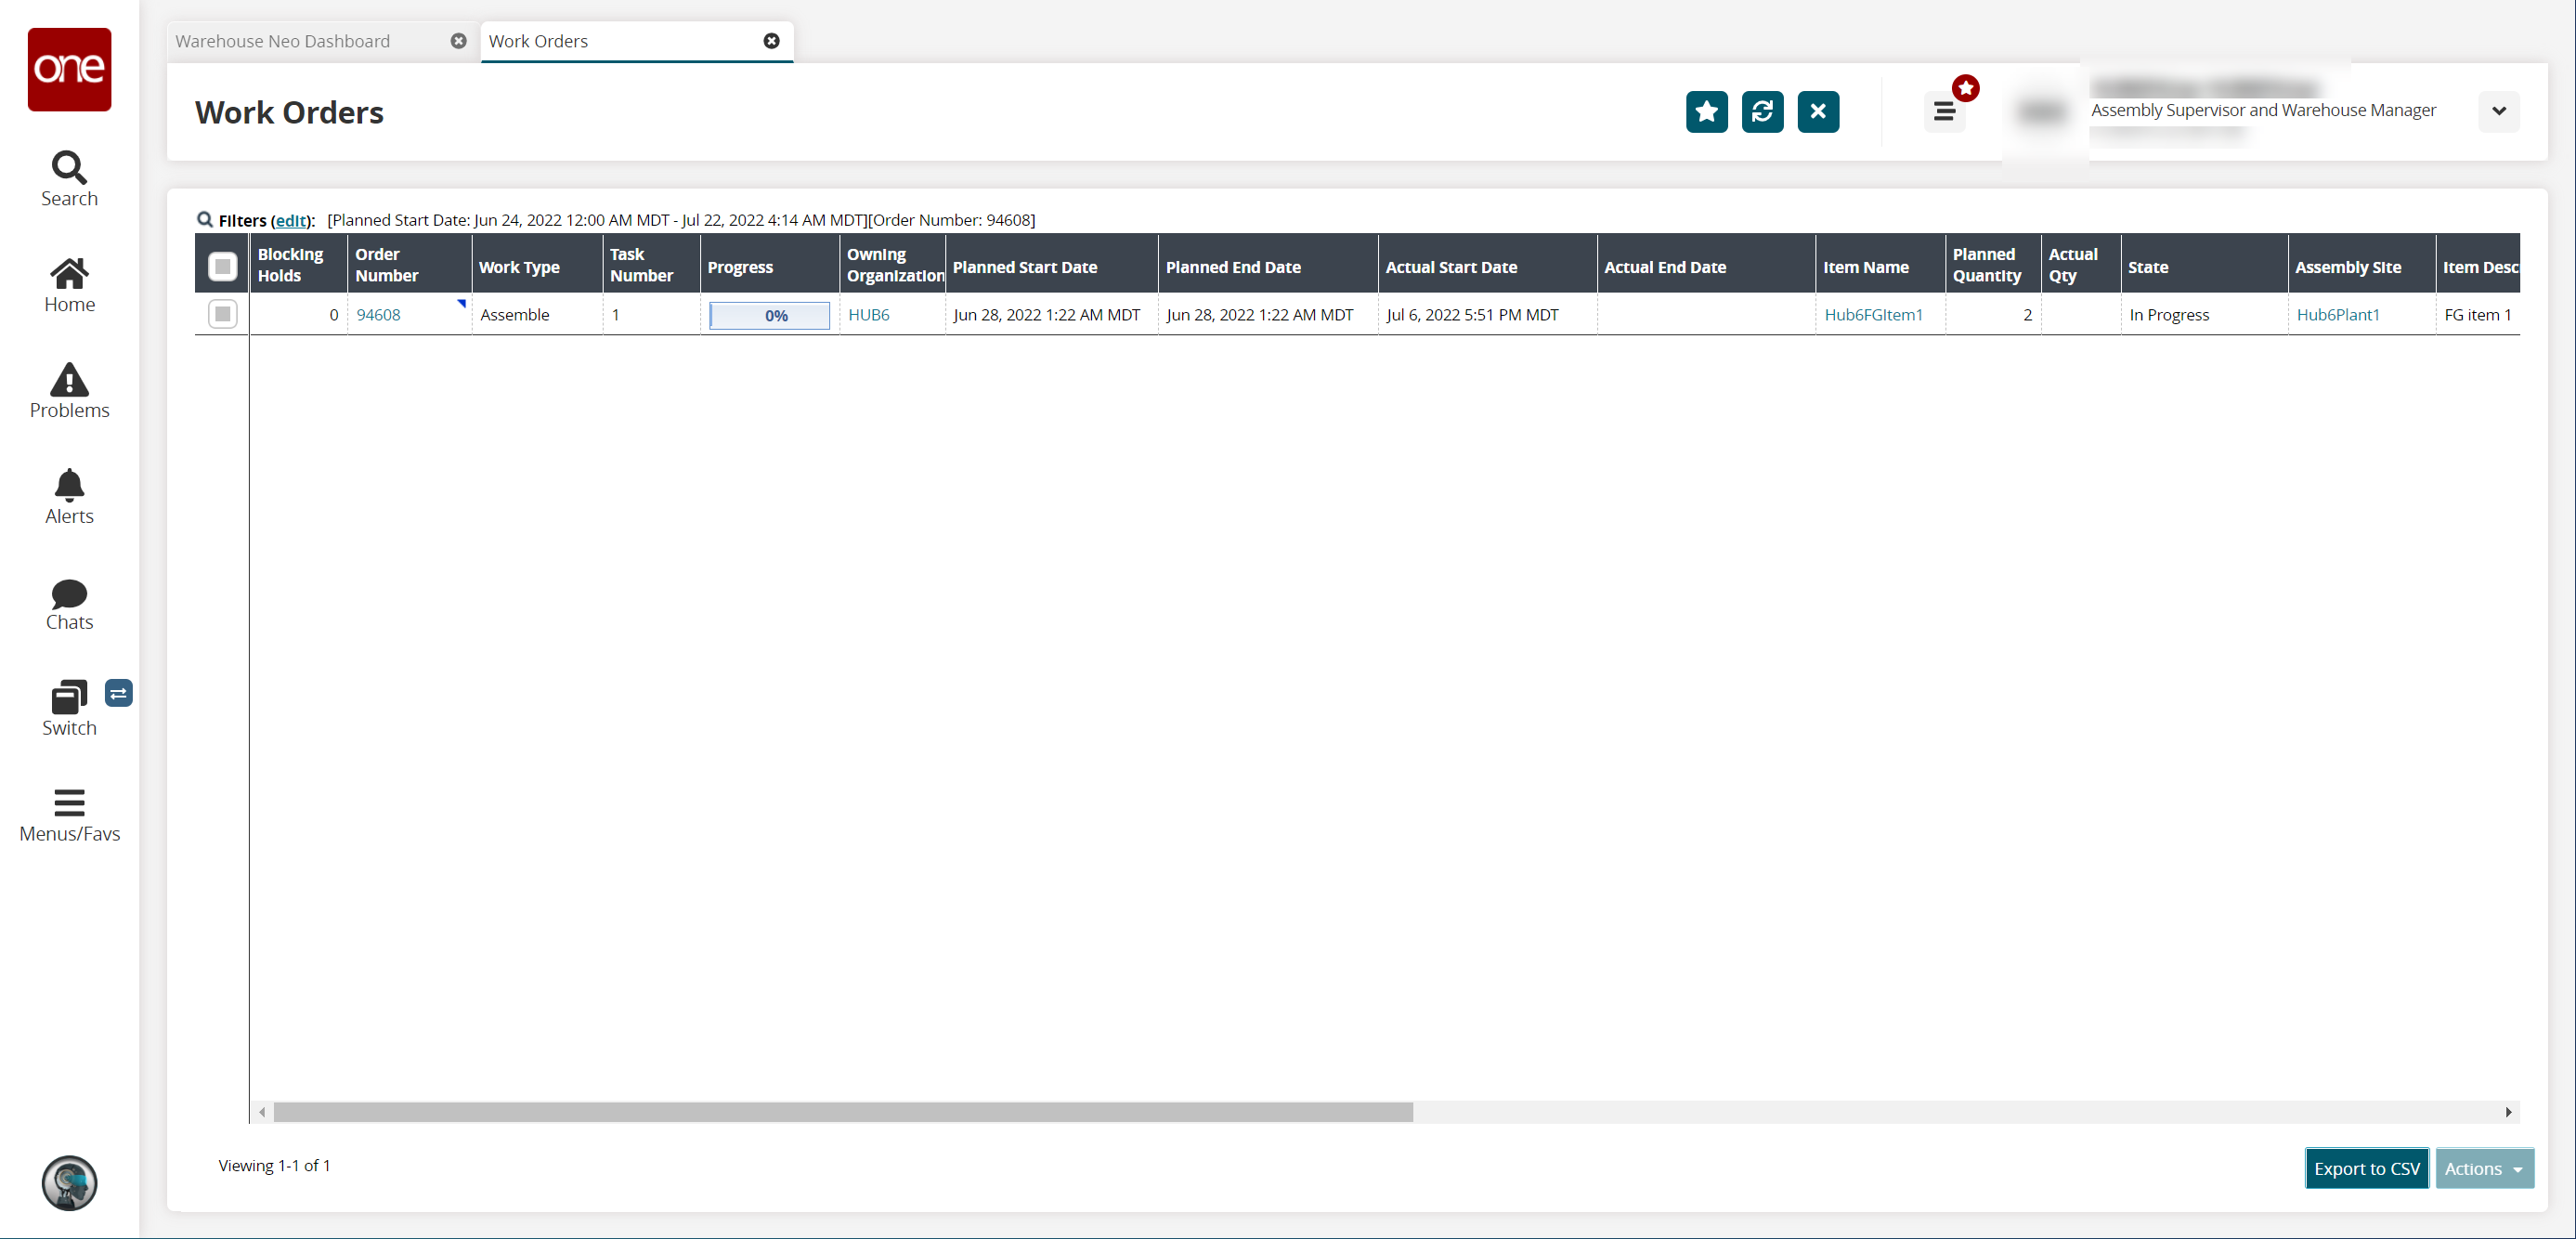Switch to Warehouse Neo Dashboard tab
This screenshot has width=2576, height=1239.
pyautogui.click(x=283, y=41)
